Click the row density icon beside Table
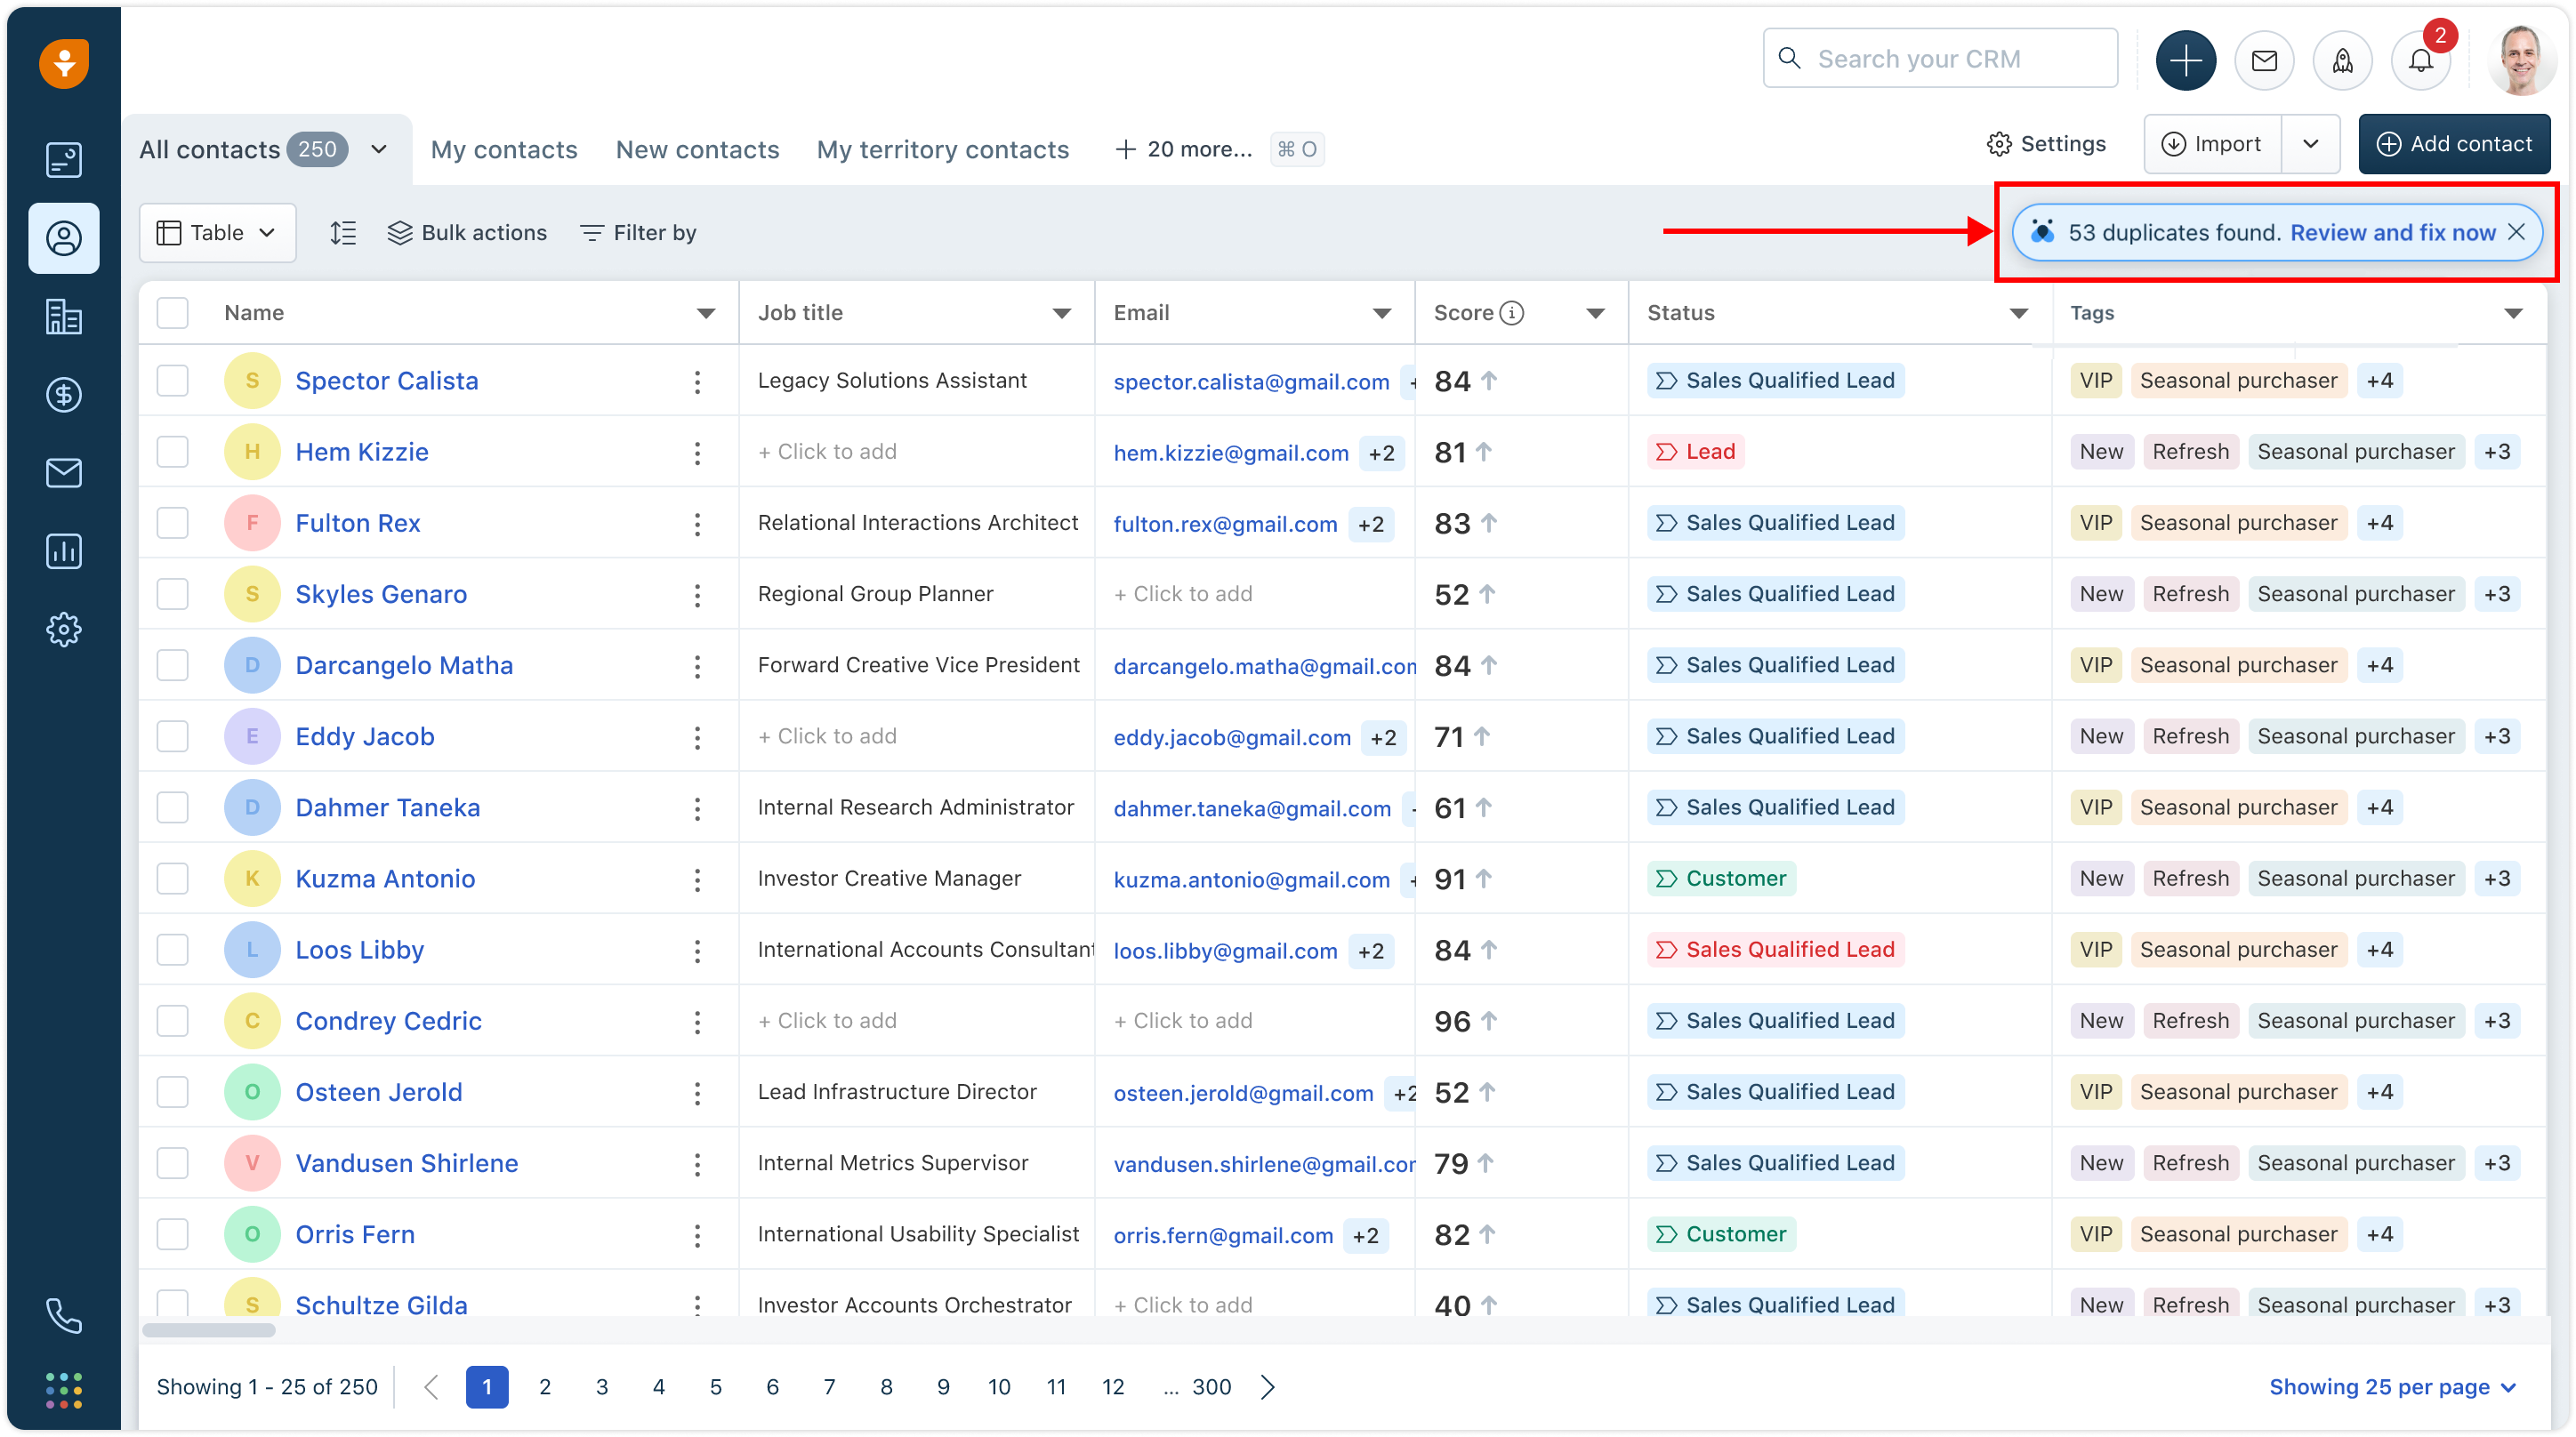 click(343, 233)
